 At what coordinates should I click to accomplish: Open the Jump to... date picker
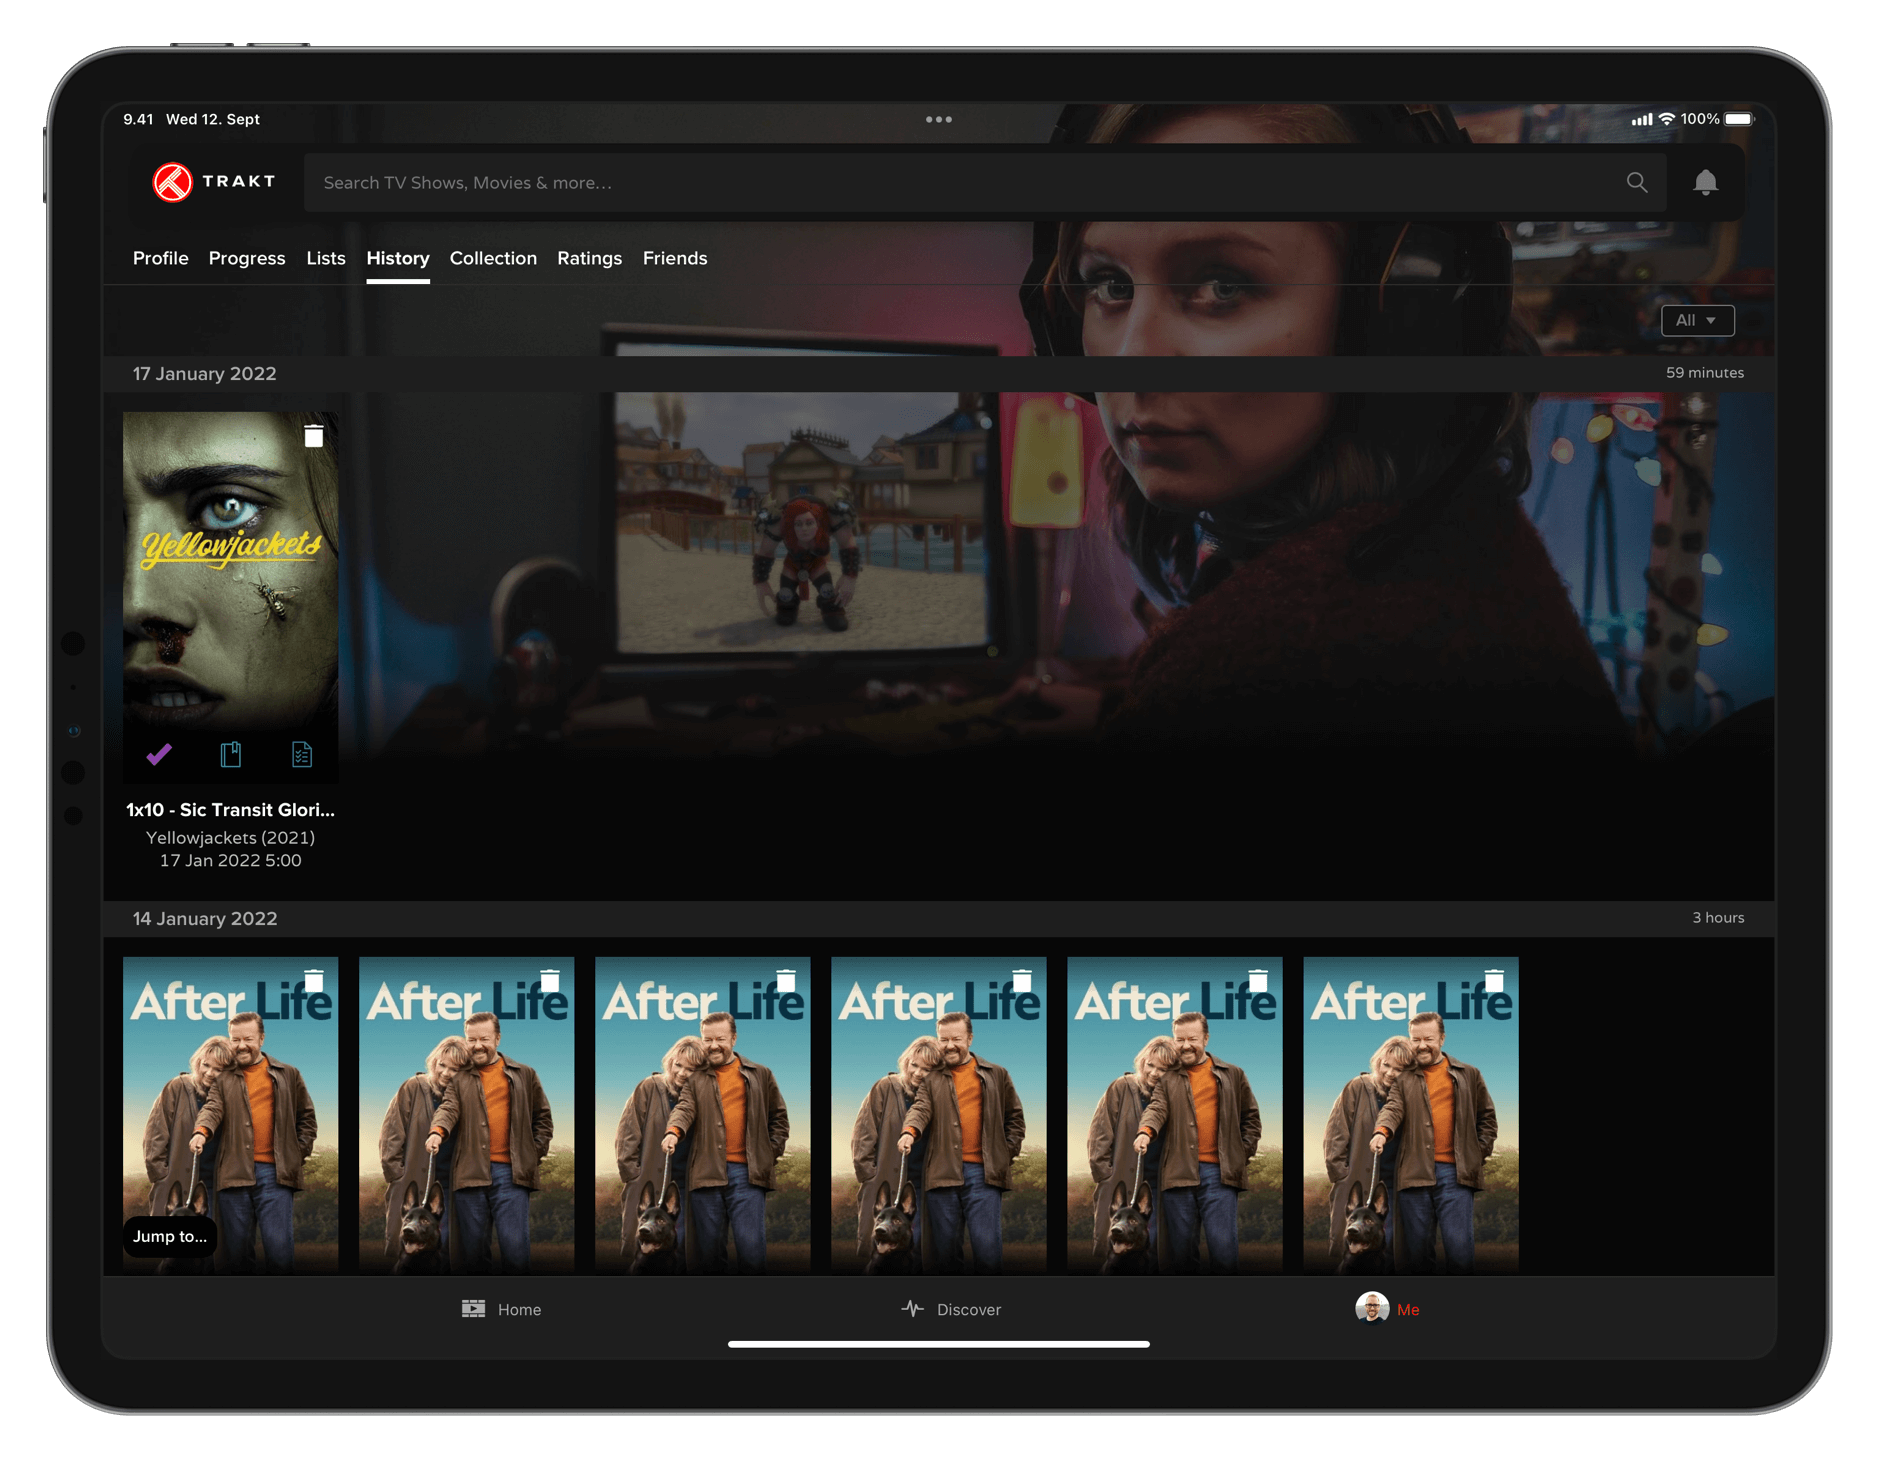(170, 1236)
